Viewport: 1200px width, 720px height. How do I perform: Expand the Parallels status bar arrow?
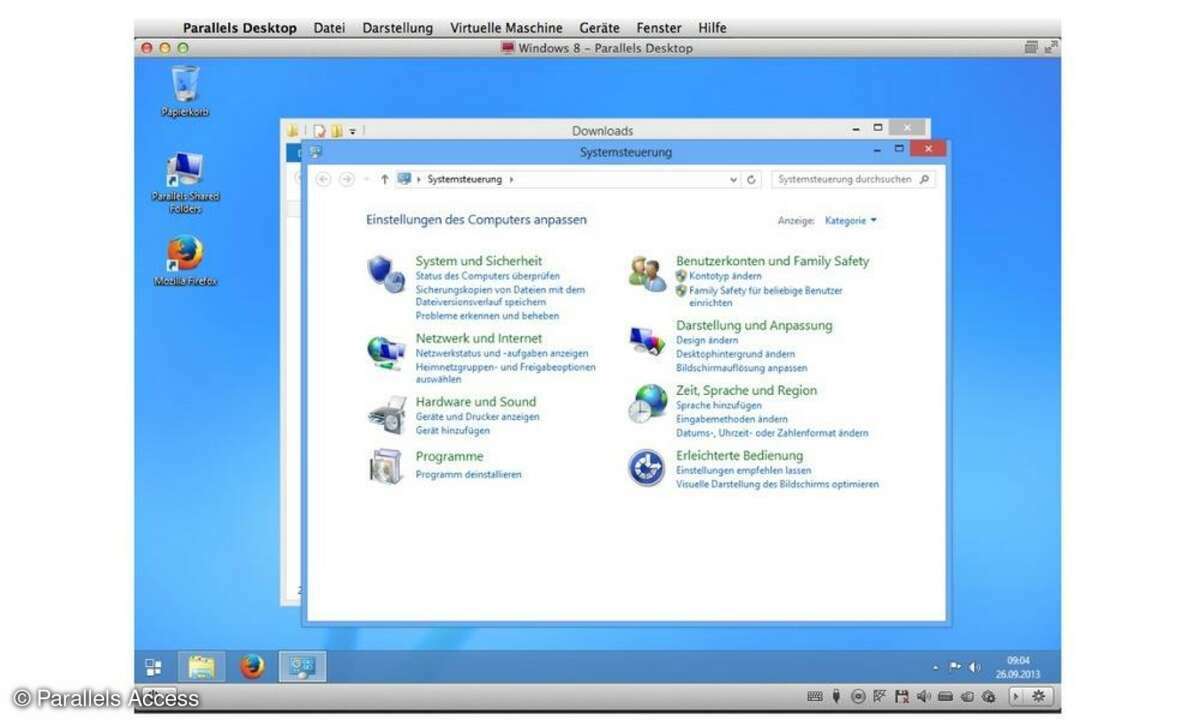pos(1016,696)
